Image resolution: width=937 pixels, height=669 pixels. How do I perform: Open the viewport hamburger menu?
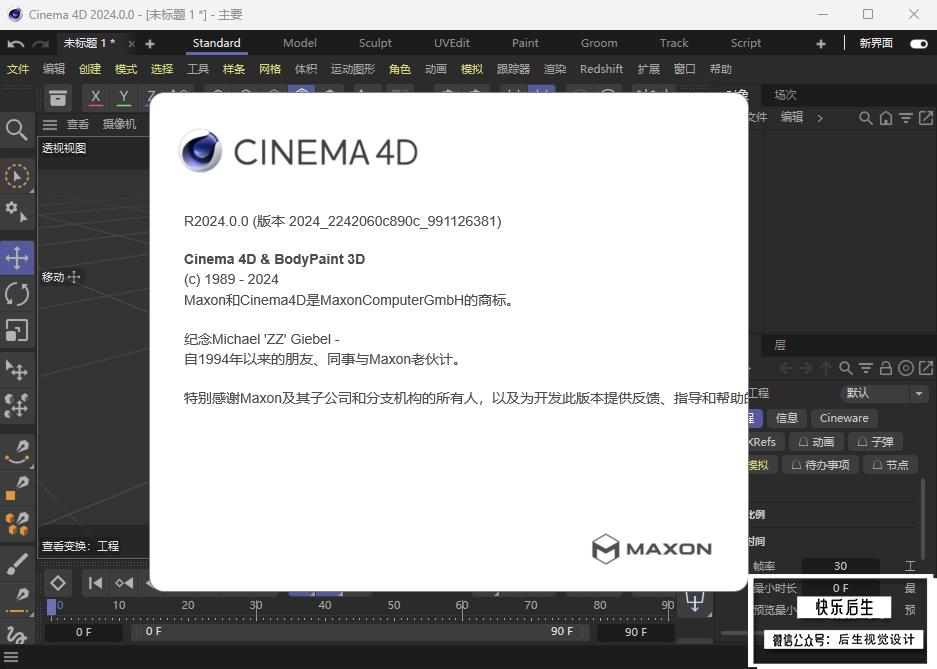pyautogui.click(x=50, y=124)
